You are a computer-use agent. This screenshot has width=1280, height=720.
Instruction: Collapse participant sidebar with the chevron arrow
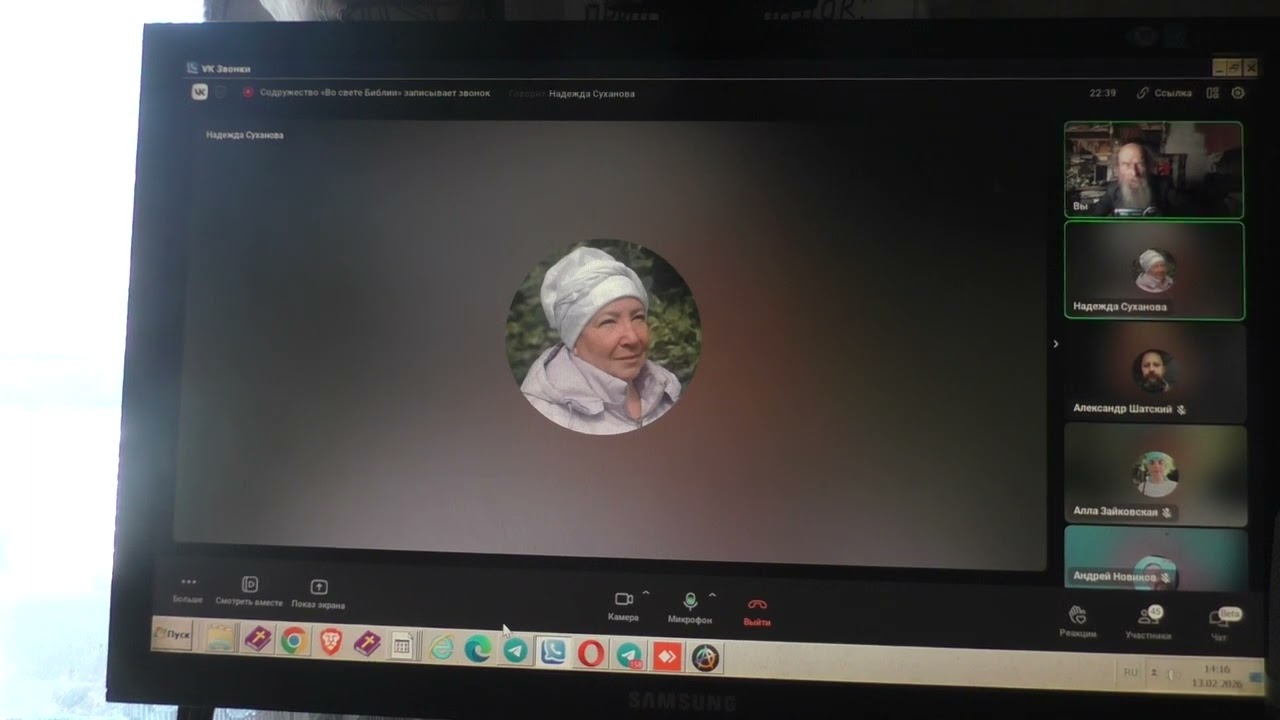pyautogui.click(x=1055, y=344)
